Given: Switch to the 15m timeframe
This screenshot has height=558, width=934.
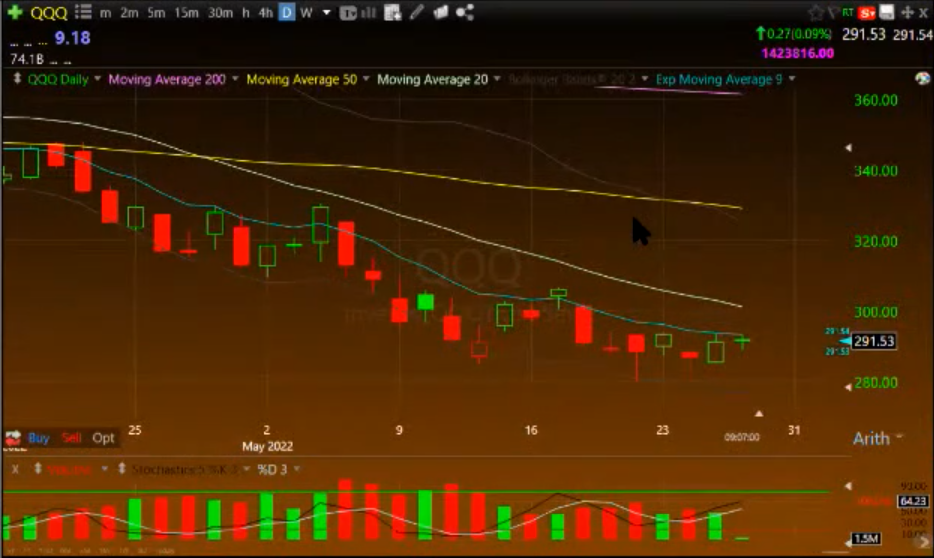Looking at the screenshot, I should 186,13.
